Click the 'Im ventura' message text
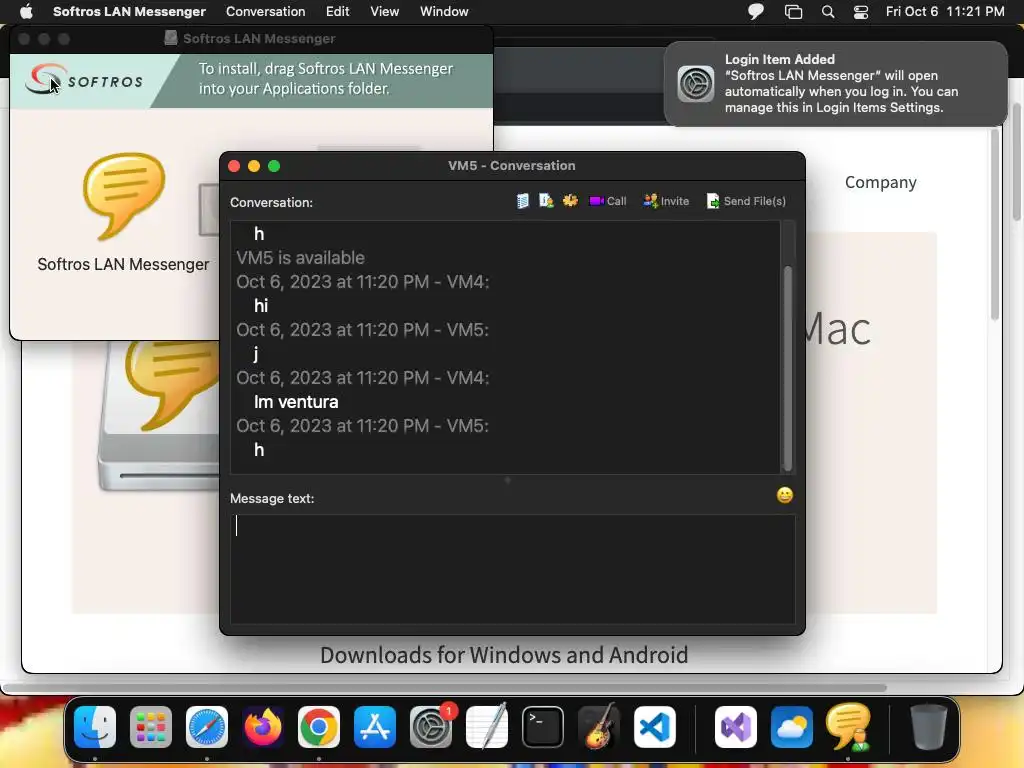This screenshot has width=1024, height=768. coord(296,402)
